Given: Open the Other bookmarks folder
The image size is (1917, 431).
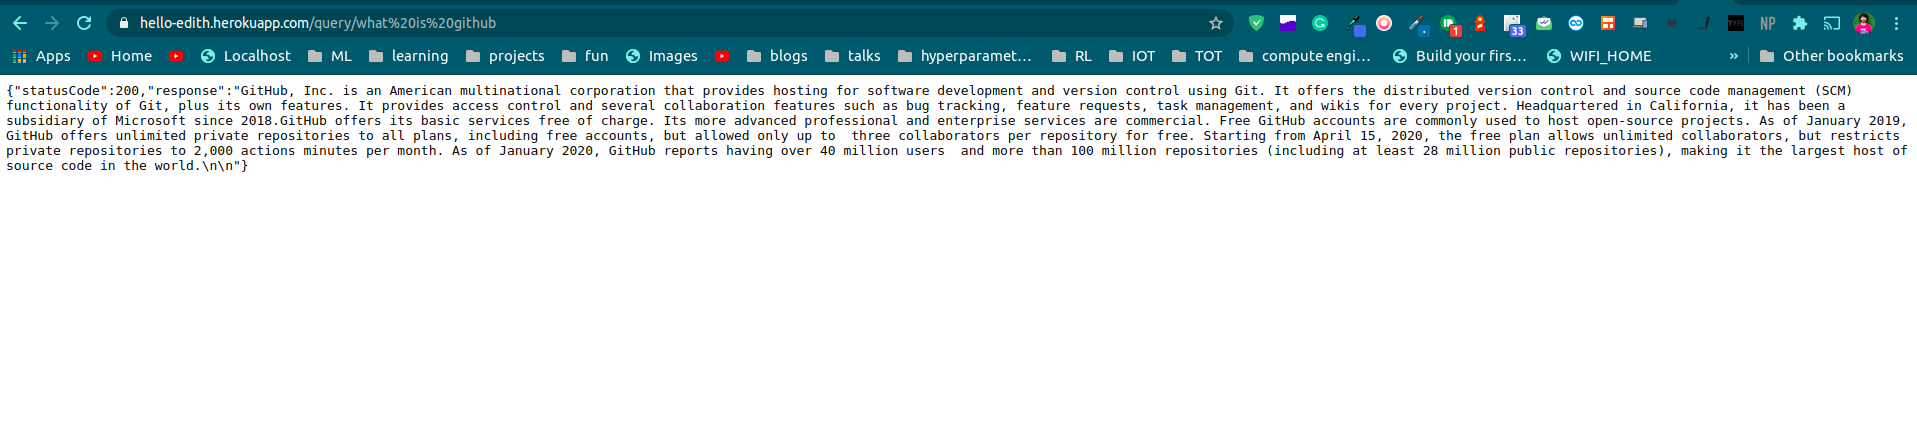Looking at the screenshot, I should click(x=1832, y=56).
